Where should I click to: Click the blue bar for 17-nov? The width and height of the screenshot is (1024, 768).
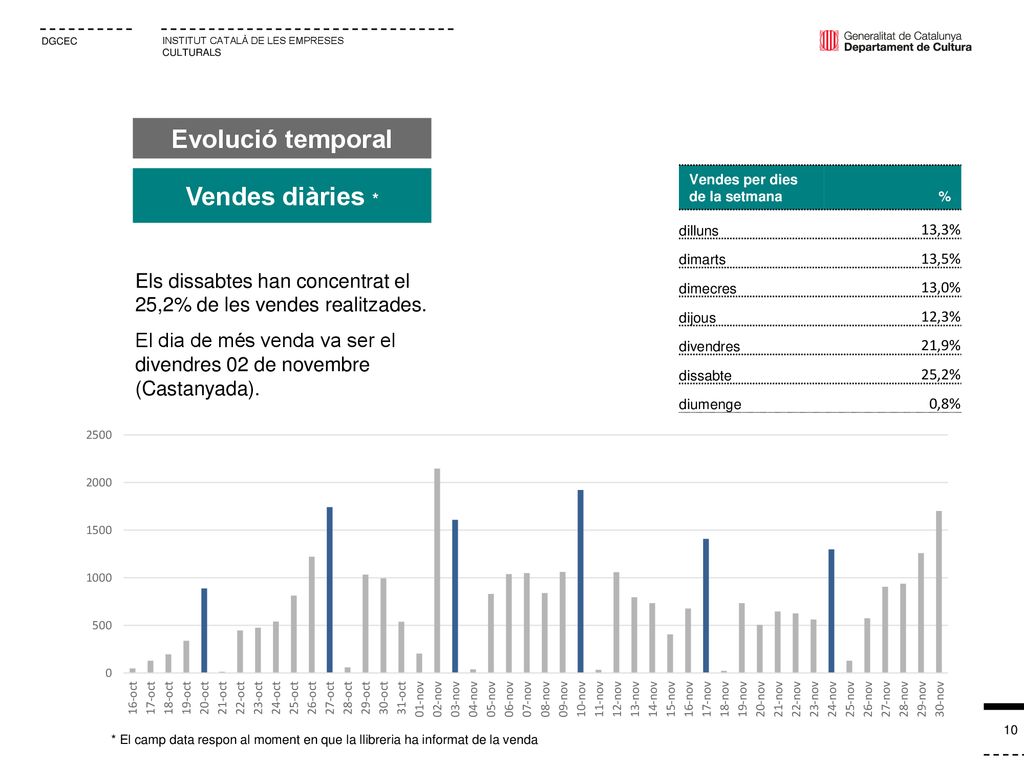click(x=706, y=605)
